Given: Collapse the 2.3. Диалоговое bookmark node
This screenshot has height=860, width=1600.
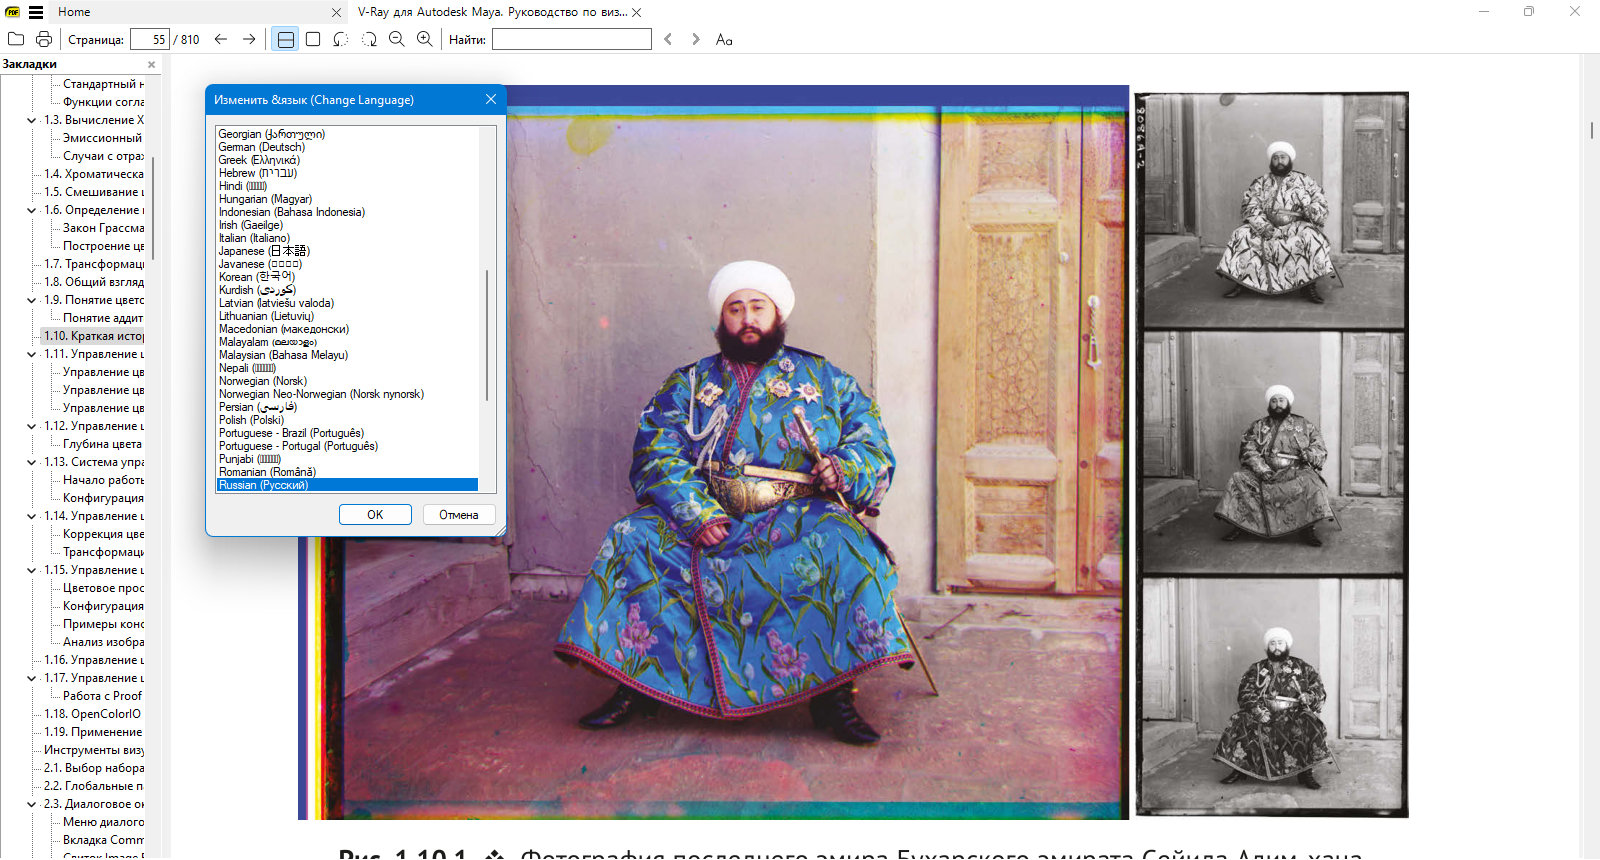Looking at the screenshot, I should point(32,804).
